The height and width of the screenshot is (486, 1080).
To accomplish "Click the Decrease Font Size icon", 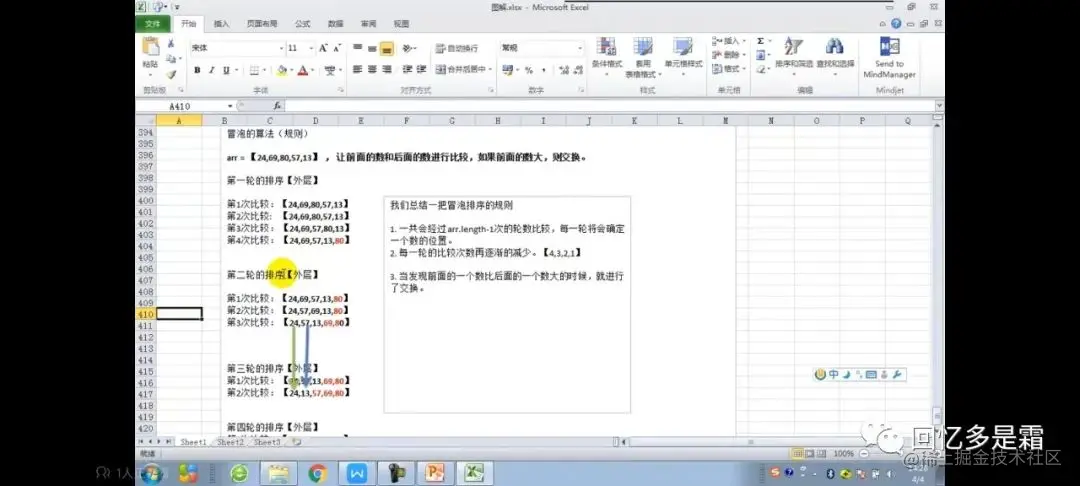I will [338, 48].
